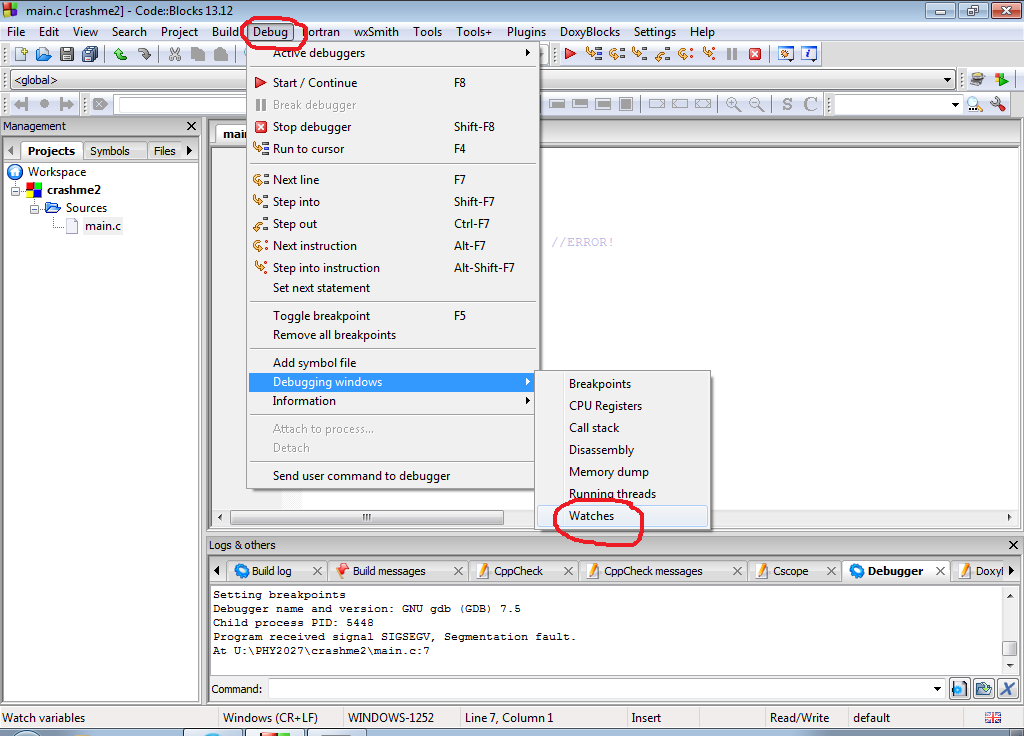Load debugger command script from file icon
Viewport: 1024px width, 736px height.
pos(984,689)
